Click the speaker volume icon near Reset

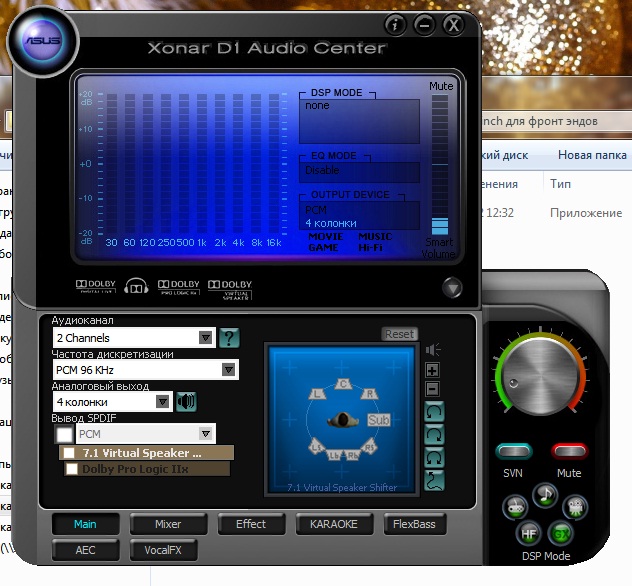[x=433, y=349]
